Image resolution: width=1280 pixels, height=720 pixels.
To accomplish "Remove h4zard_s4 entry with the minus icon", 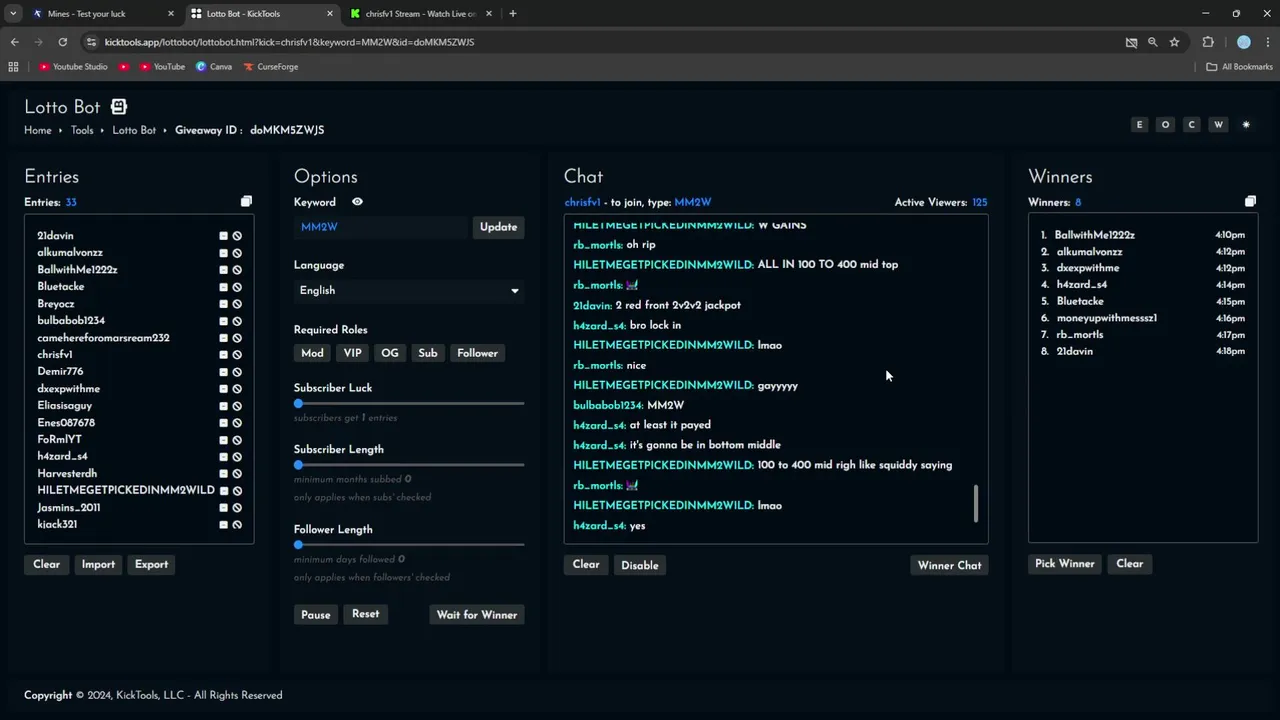I will 223,457.
